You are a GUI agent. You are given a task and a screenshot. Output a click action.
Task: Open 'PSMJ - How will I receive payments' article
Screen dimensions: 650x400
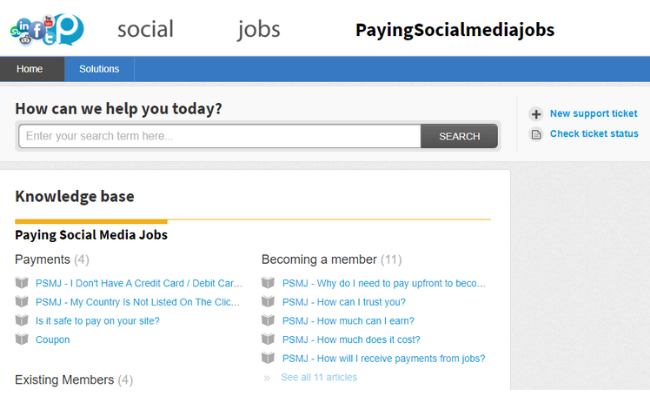click(x=383, y=359)
